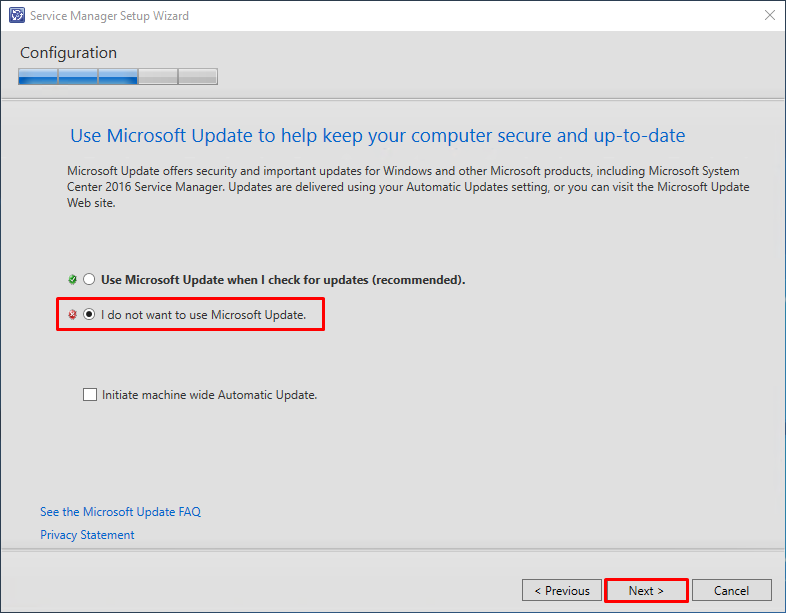
Task: Click the 'Initiate machine wide Automatic Update' label
Action: (x=210, y=395)
